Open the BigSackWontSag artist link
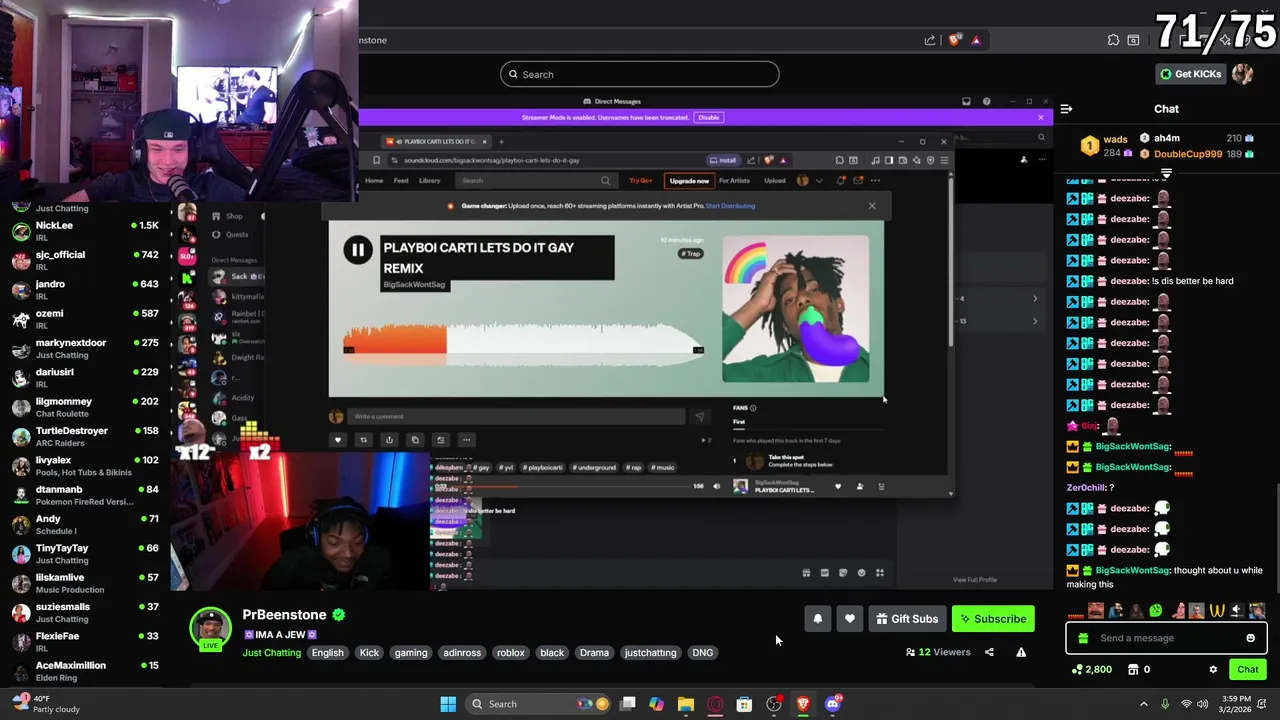This screenshot has width=1280, height=720. 414,285
